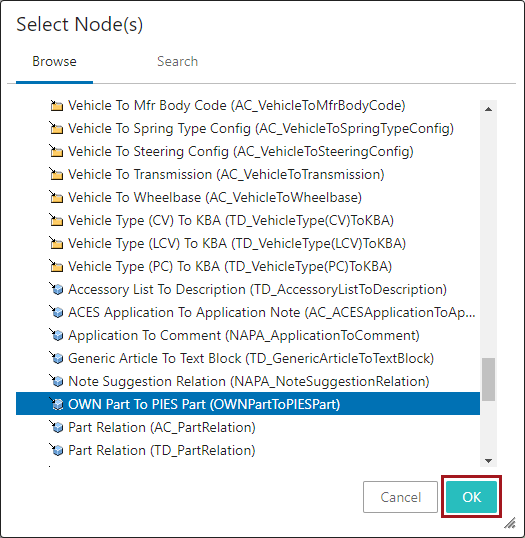This screenshot has width=525, height=538.
Task: Switch to the Search tab
Action: coord(177,61)
